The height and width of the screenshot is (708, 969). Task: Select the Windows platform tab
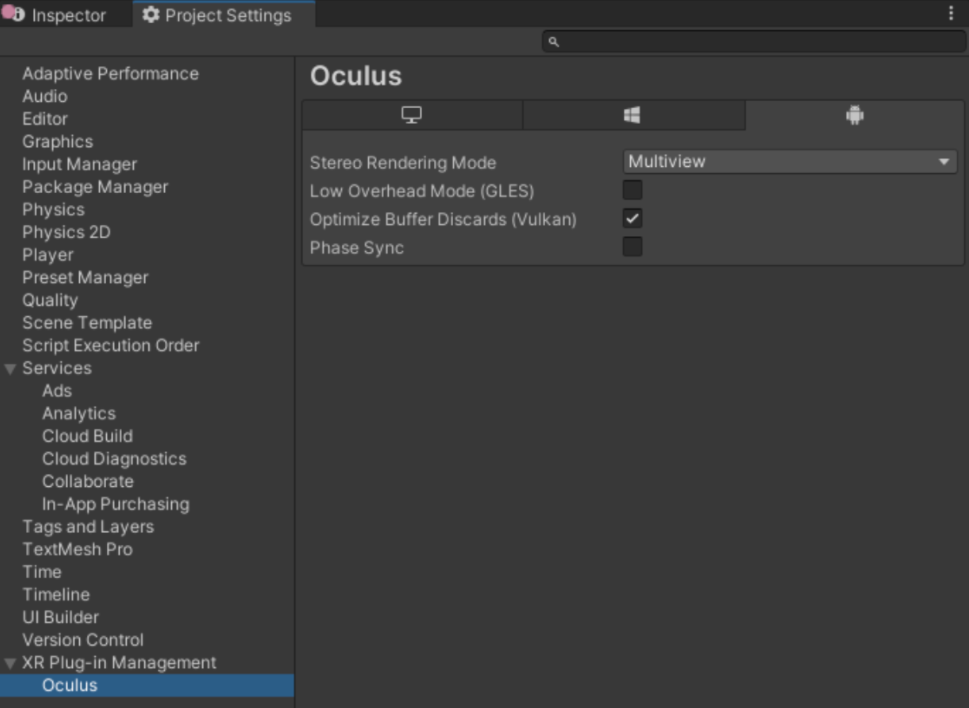(x=632, y=115)
